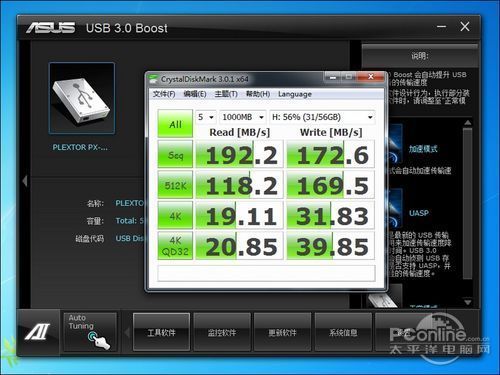The height and width of the screenshot is (375, 500).
Task: Click the ASUS AI Suite logo button
Action: coord(38,332)
